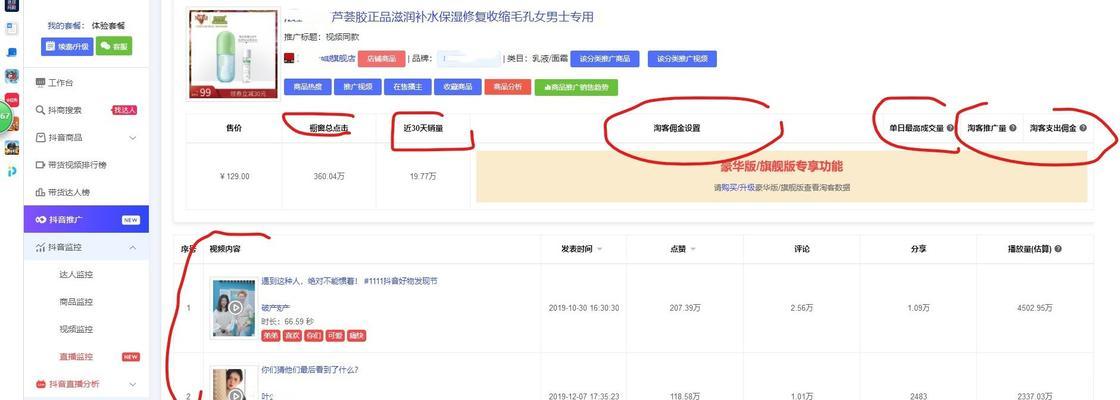Click the magnifier icon next to 抖商搜索
The height and width of the screenshot is (400, 1120).
click(41, 110)
